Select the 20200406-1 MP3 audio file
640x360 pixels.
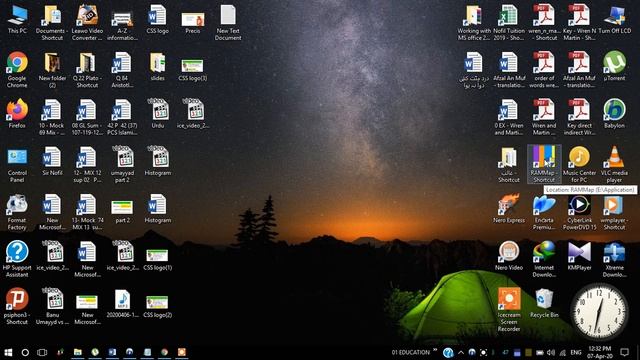[x=122, y=303]
